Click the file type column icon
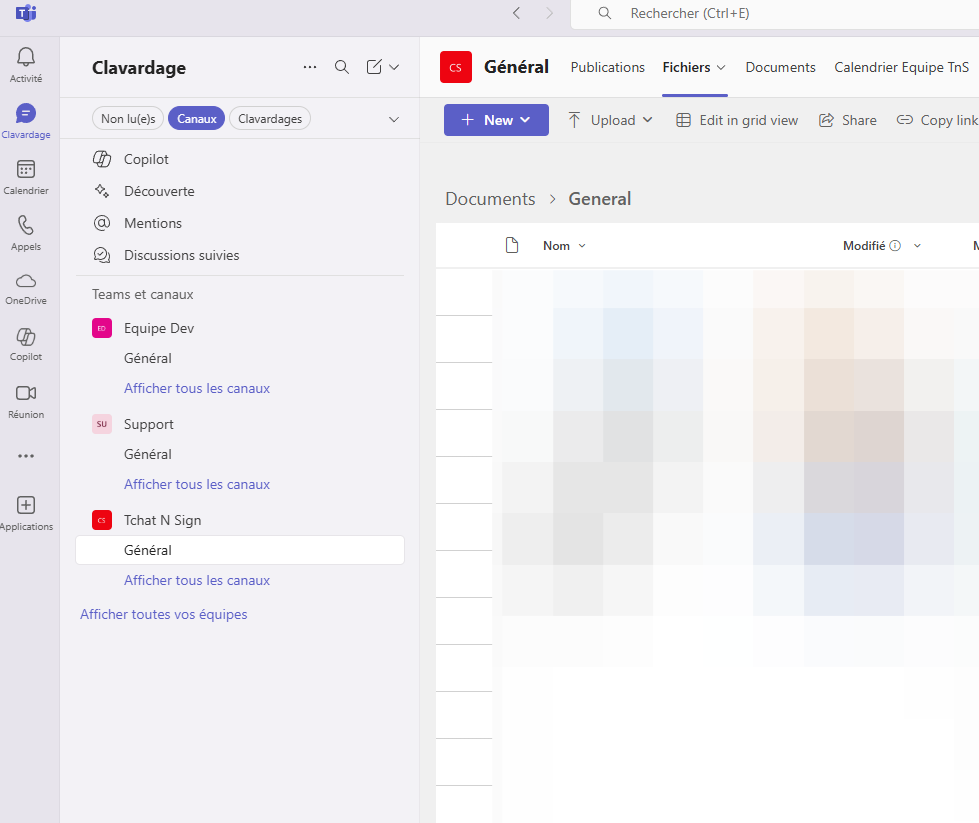Viewport: 979px width, 823px height. [x=512, y=245]
